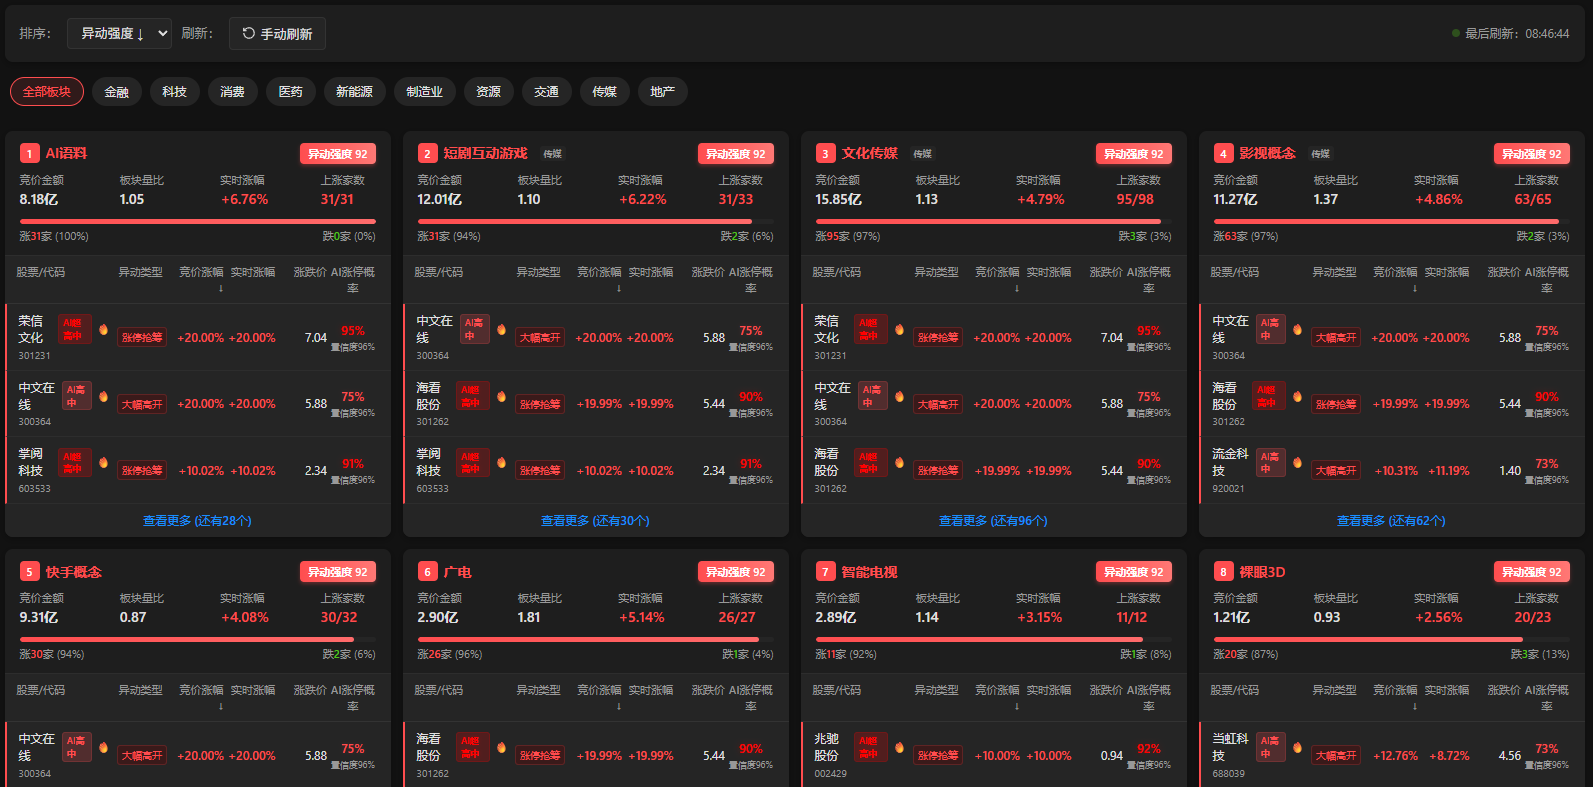Image resolution: width=1593 pixels, height=787 pixels.
Task: Click 异动强度 92 badge on 广电 card
Action: coord(735,572)
